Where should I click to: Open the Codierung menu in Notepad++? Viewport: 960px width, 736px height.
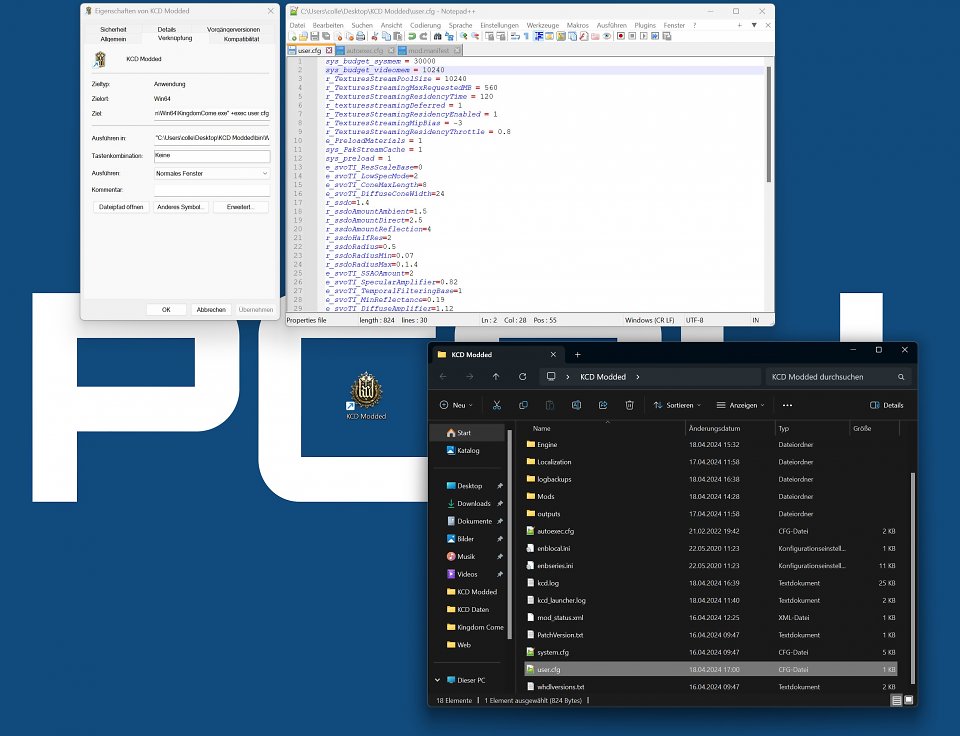[x=425, y=25]
